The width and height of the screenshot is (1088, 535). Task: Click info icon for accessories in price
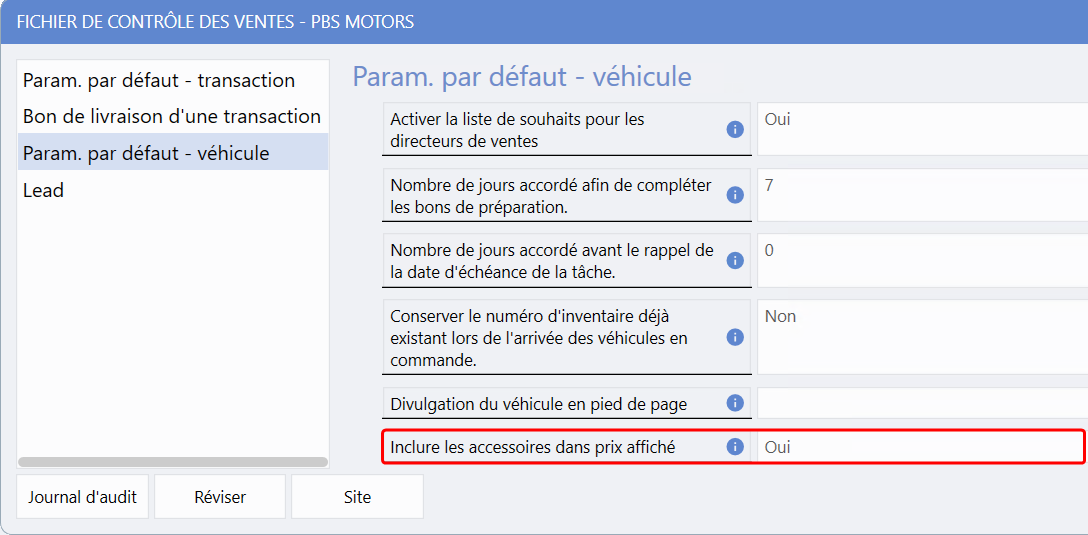pyautogui.click(x=734, y=447)
